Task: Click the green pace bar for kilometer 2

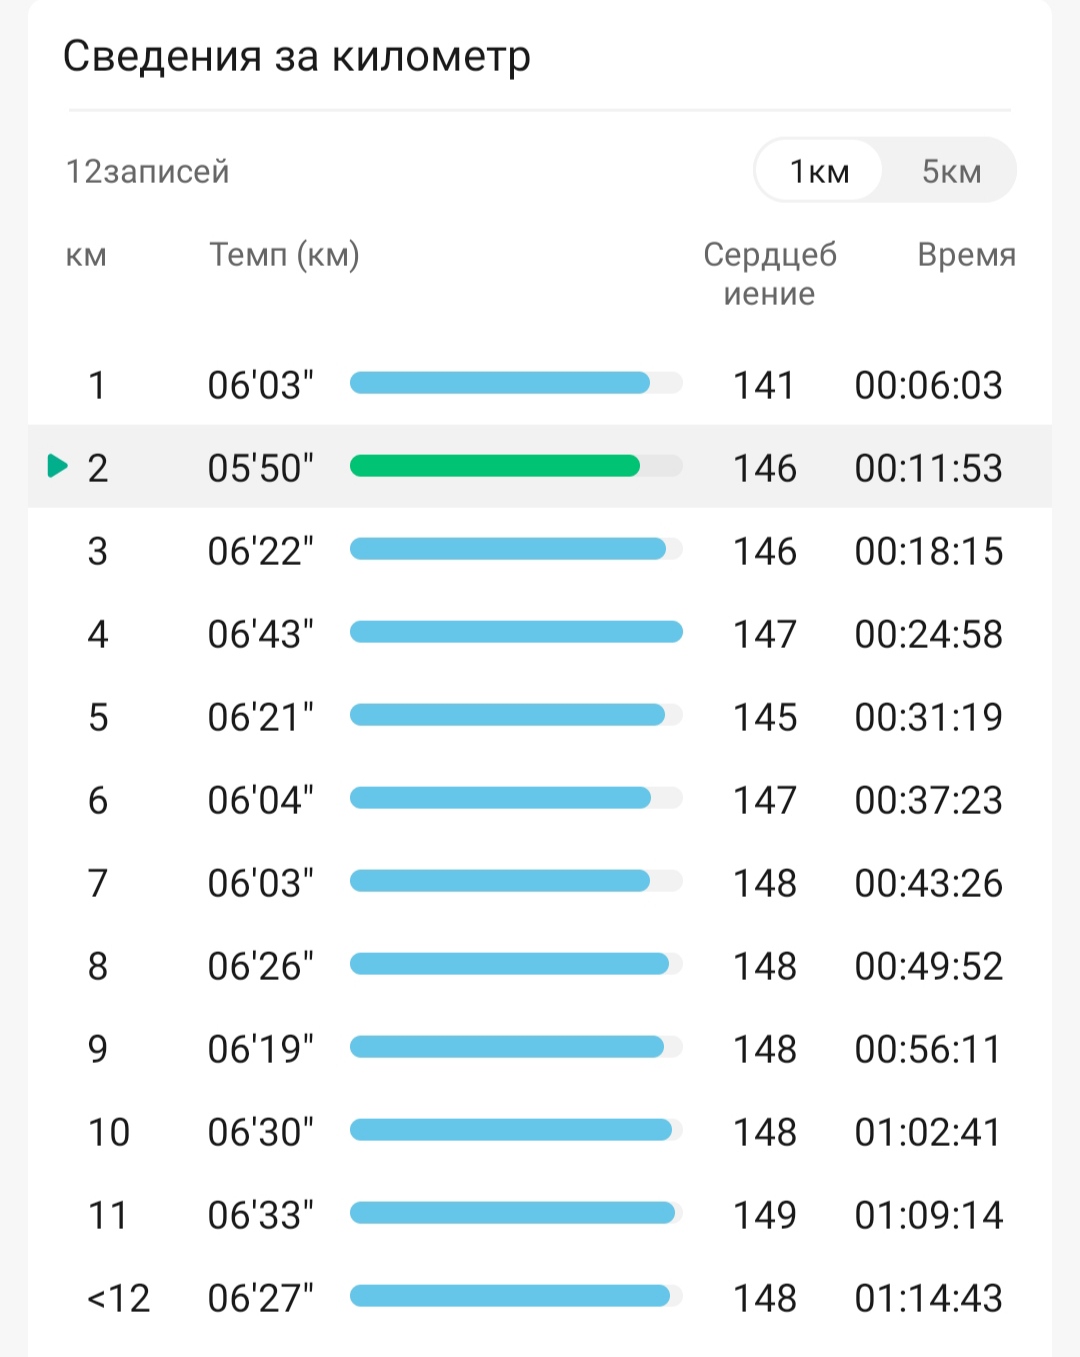Action: coord(495,466)
